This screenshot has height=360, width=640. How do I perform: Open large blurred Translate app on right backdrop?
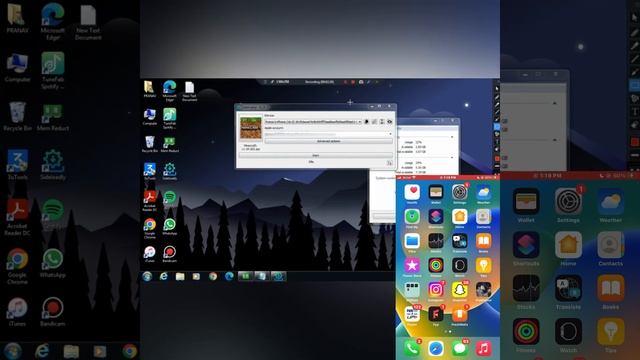point(568,288)
